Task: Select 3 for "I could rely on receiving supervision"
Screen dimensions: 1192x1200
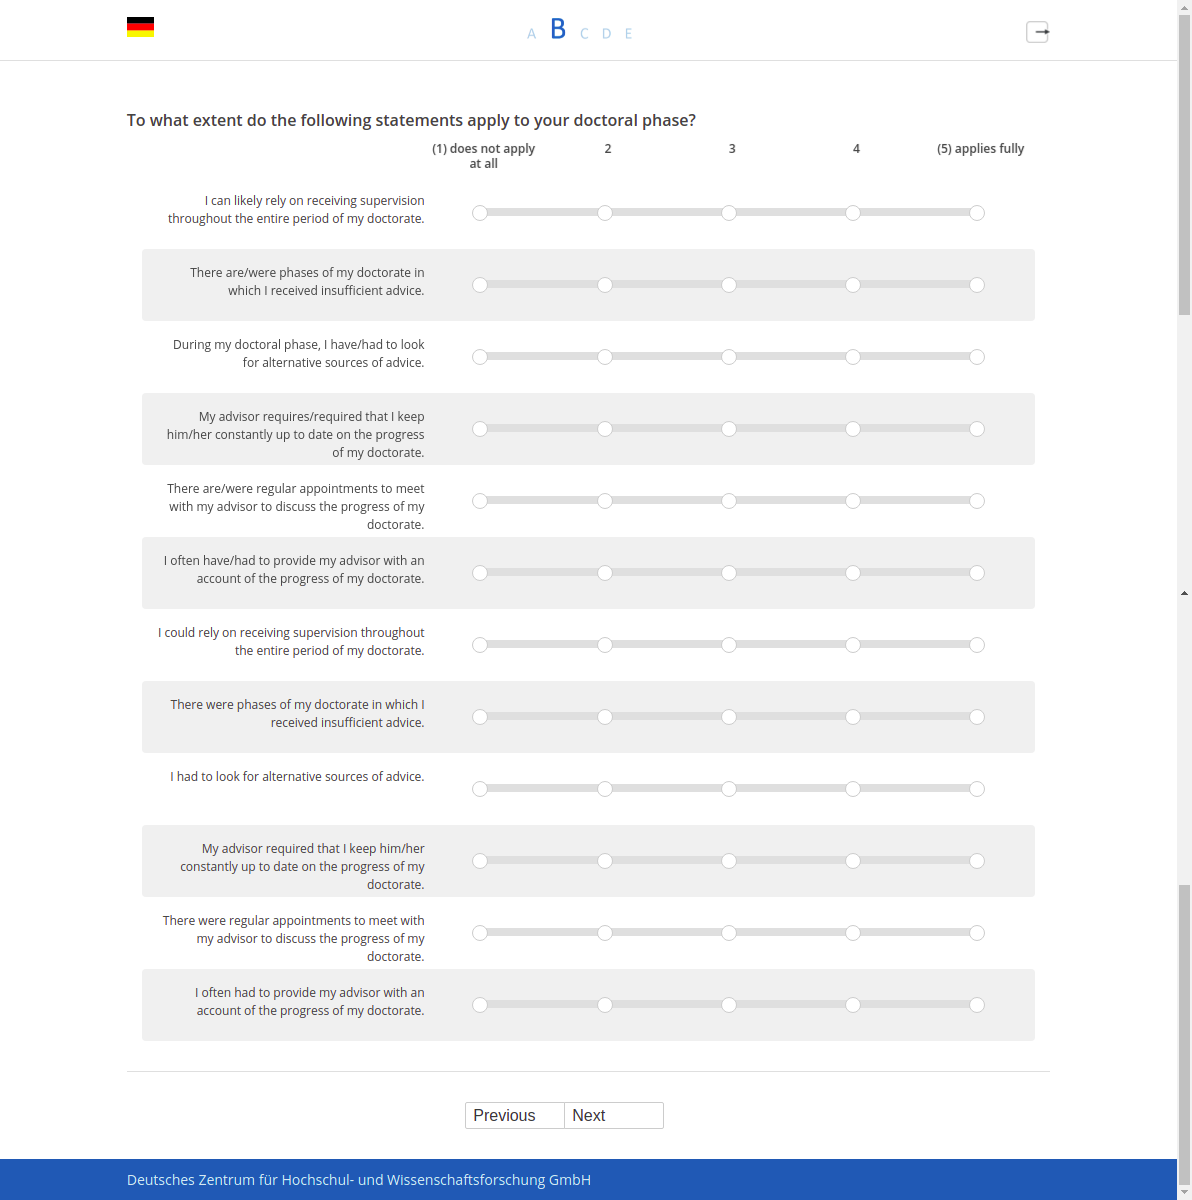Action: 729,645
